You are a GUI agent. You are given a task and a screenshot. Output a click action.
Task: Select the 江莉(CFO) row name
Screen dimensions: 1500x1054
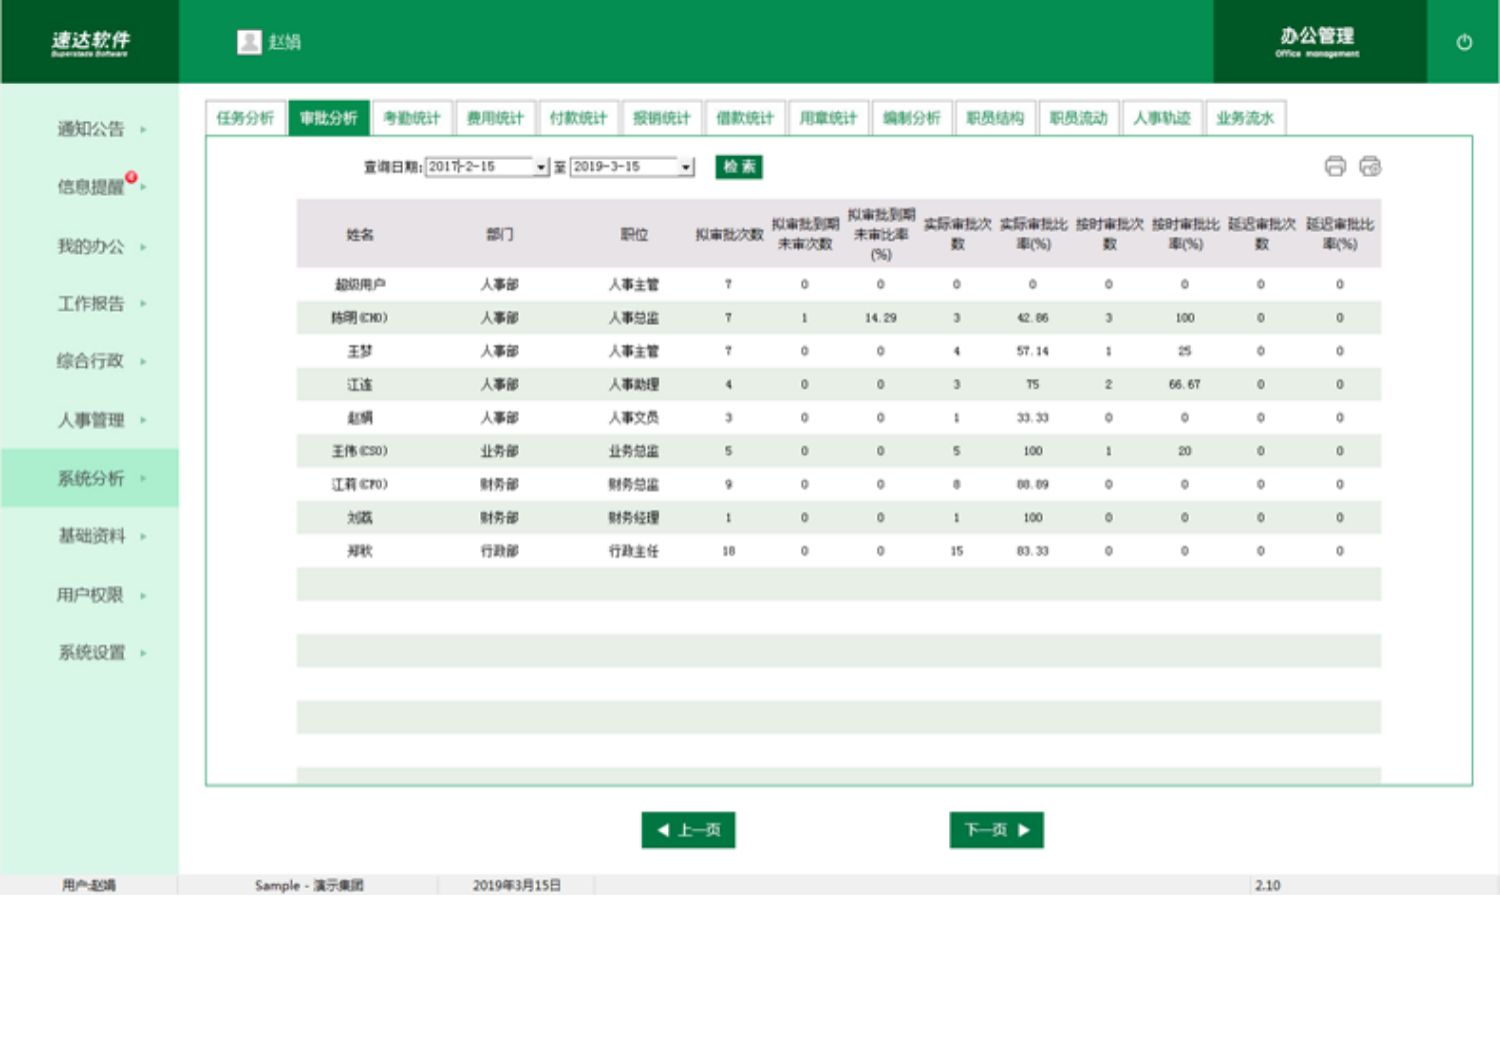(x=360, y=484)
